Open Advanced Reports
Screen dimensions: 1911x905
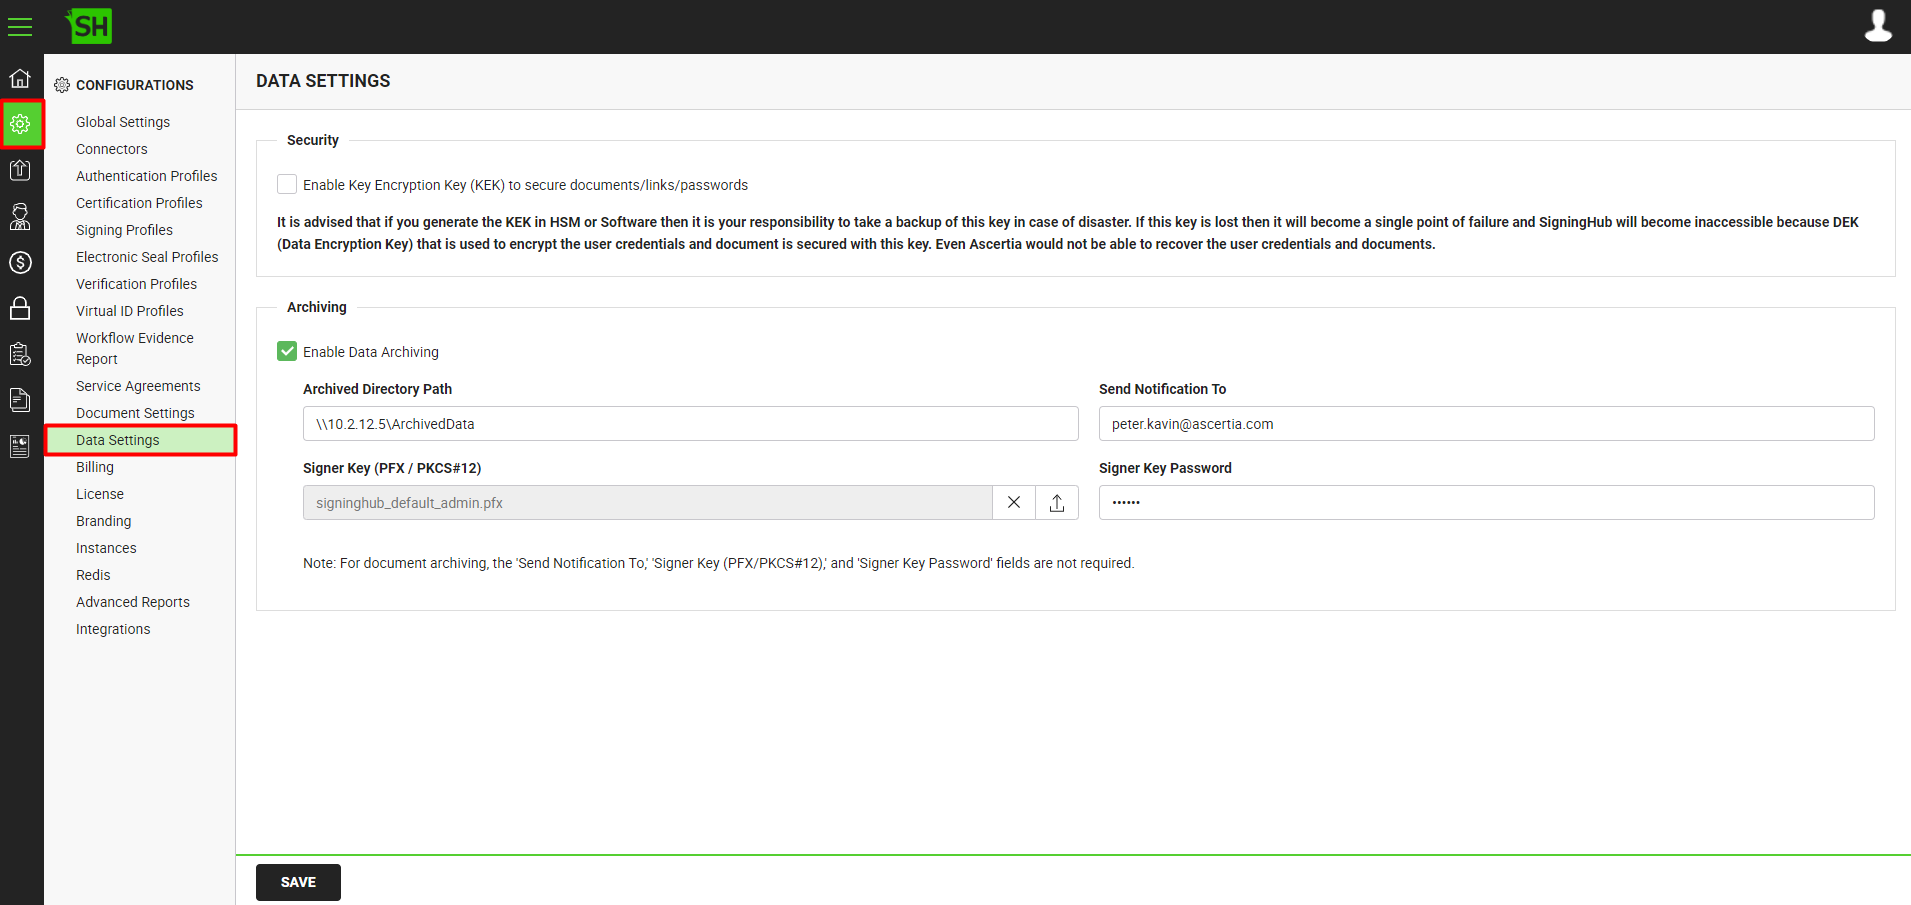133,602
